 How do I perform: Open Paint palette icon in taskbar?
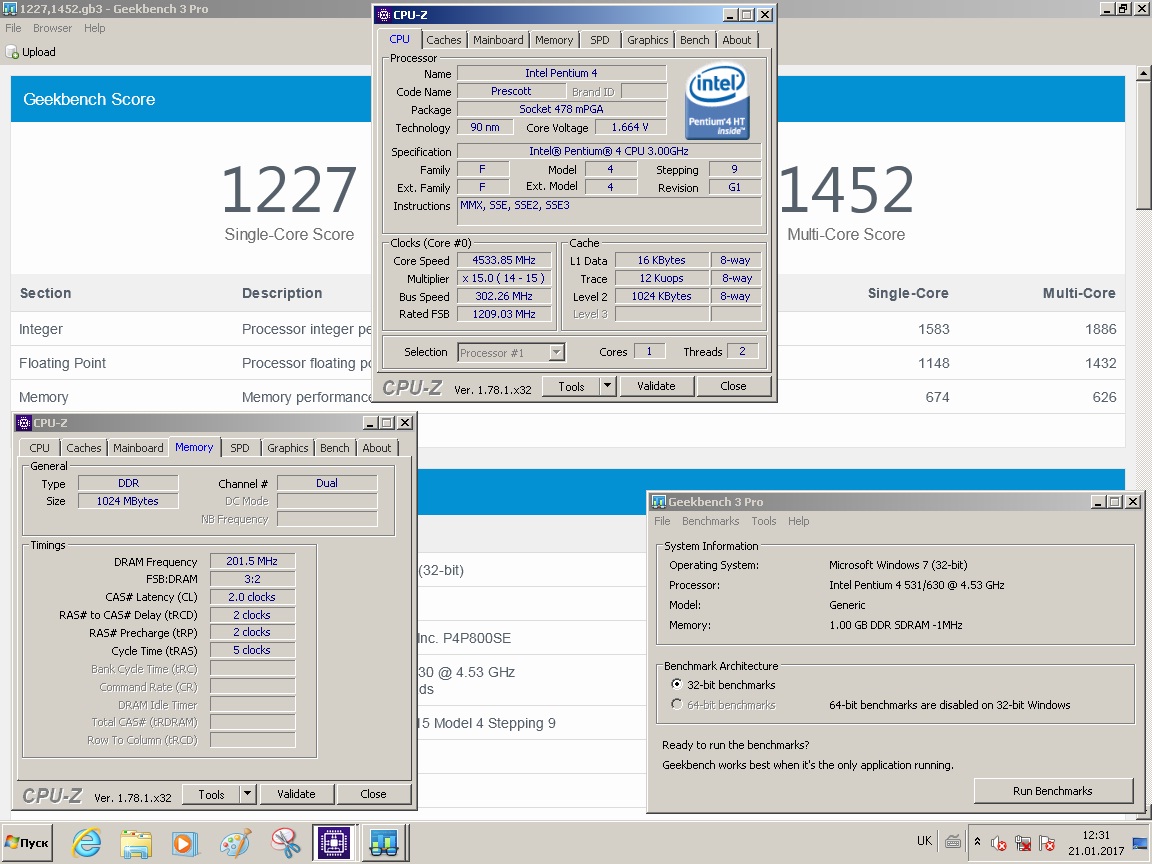pyautogui.click(x=235, y=843)
